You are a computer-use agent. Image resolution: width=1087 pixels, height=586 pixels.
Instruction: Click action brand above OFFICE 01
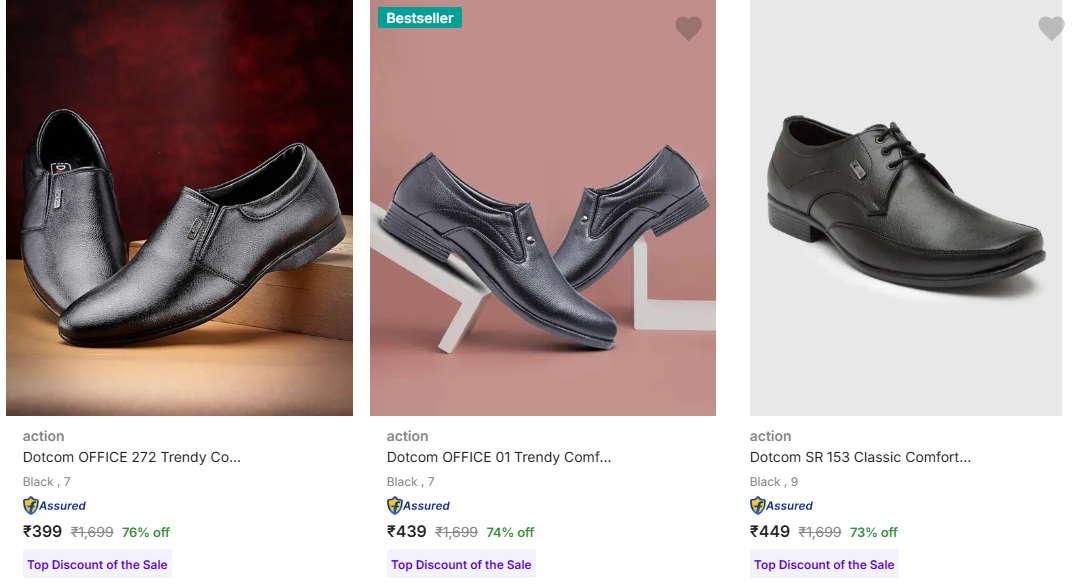(408, 436)
